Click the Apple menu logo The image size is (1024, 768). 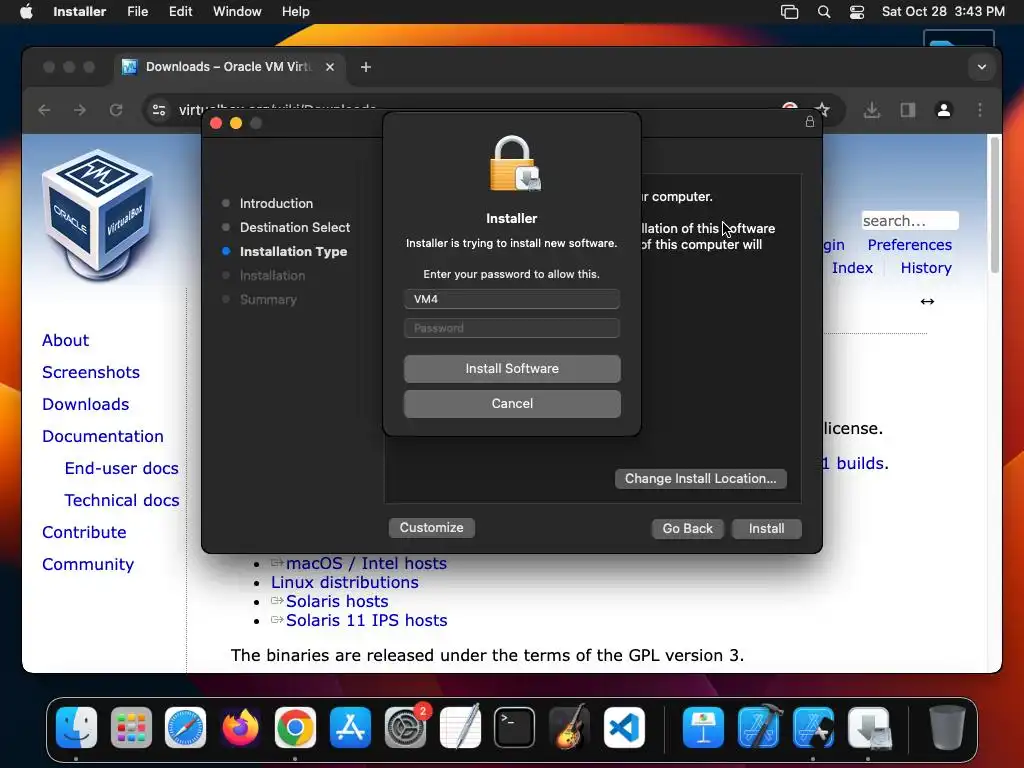[26, 12]
